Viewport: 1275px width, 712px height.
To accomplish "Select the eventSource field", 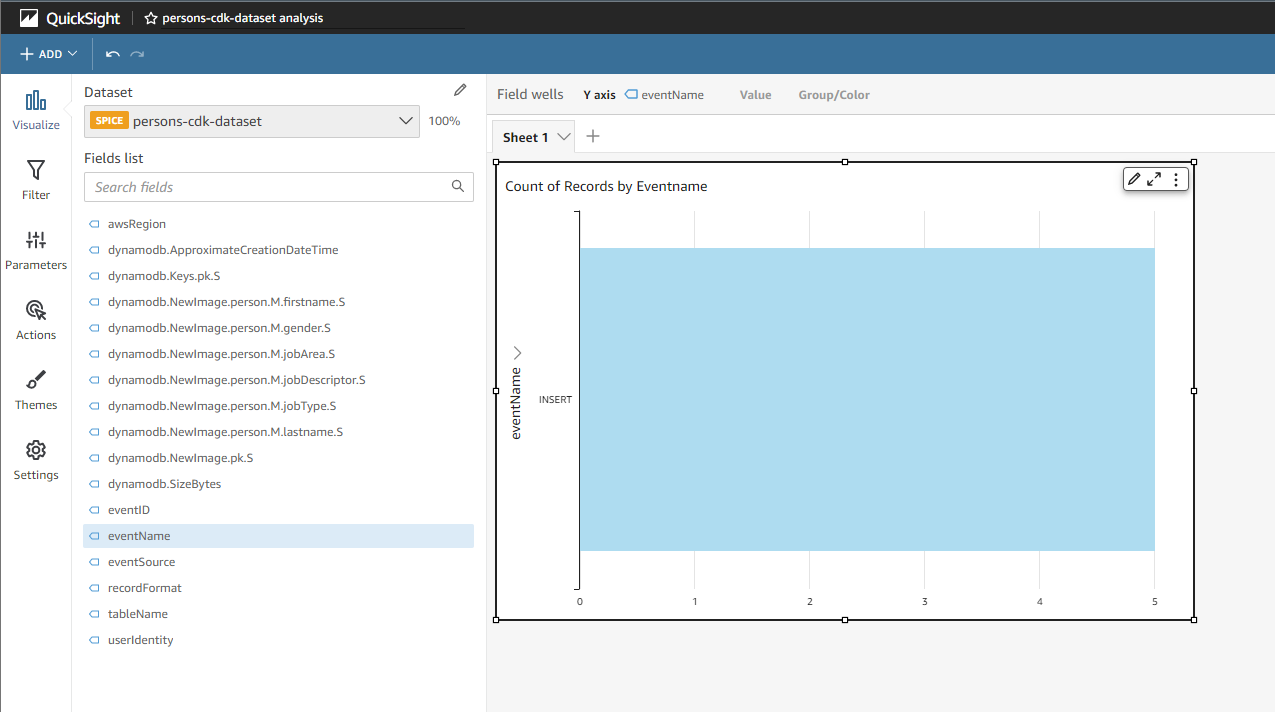I will [141, 562].
